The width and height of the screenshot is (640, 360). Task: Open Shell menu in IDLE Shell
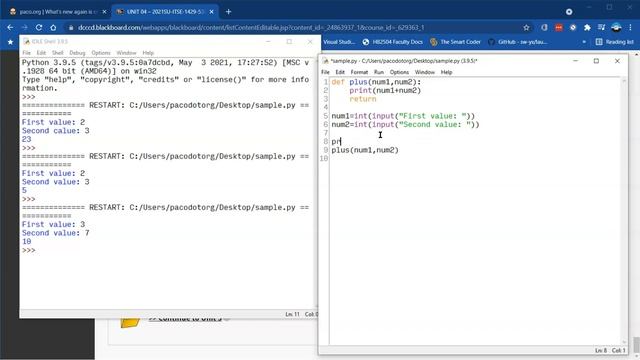pos(58,53)
